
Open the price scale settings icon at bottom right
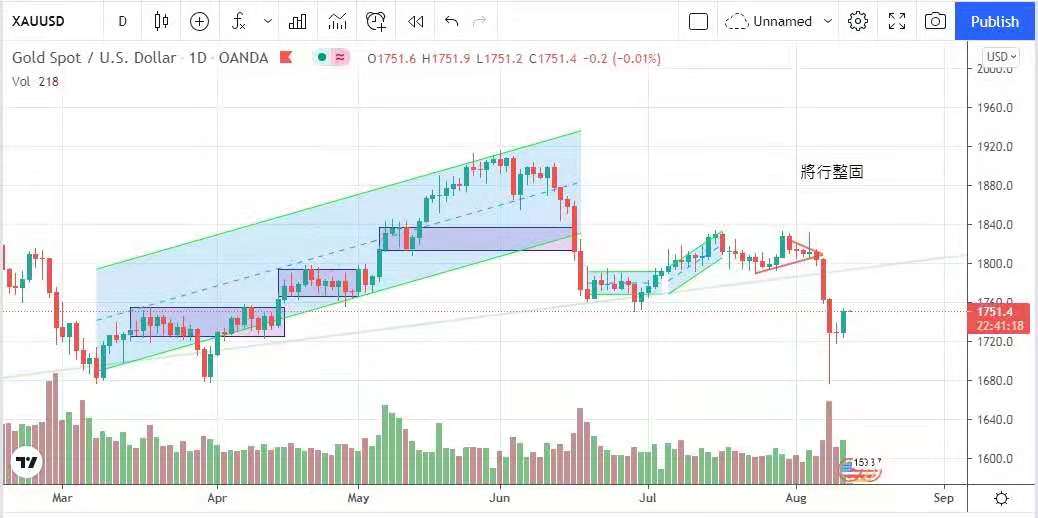[x=1001, y=498]
